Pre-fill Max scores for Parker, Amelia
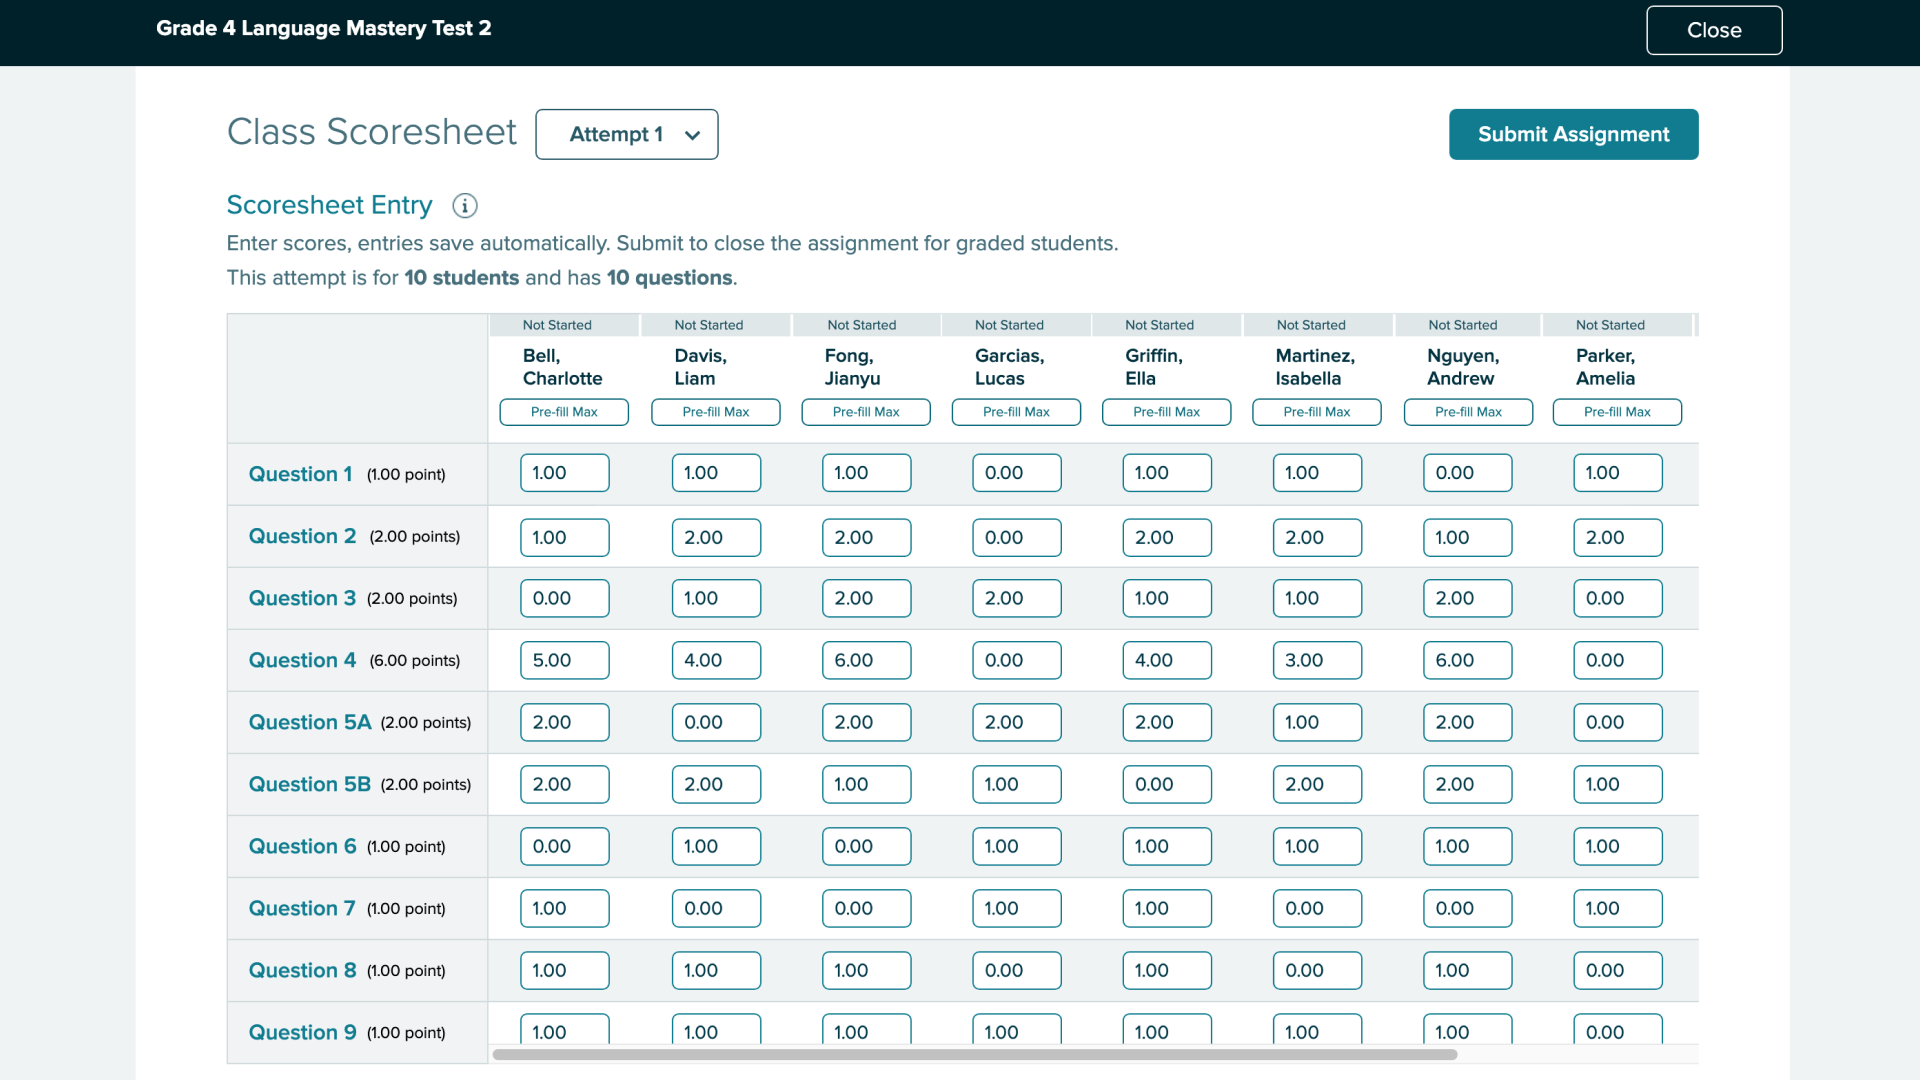Screen dimensions: 1920x1080 click(x=1616, y=412)
